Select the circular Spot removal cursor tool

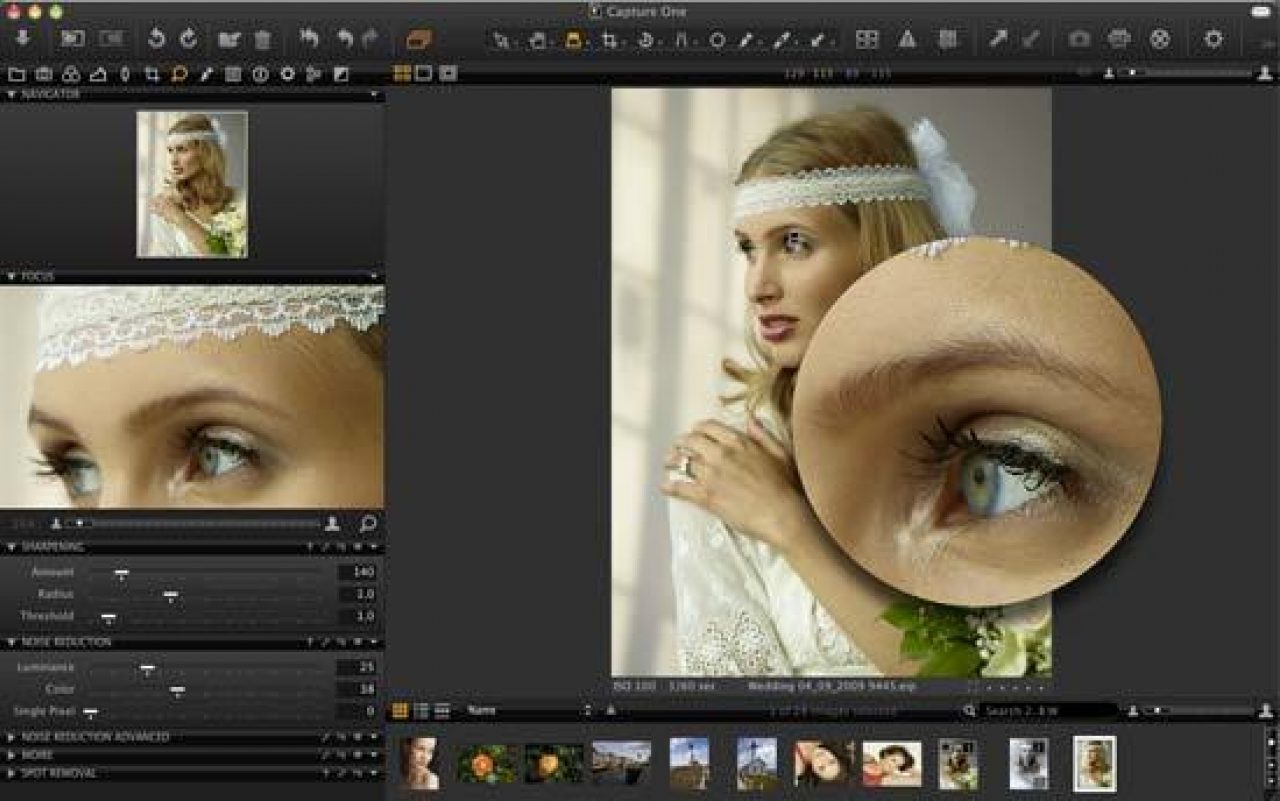point(717,41)
